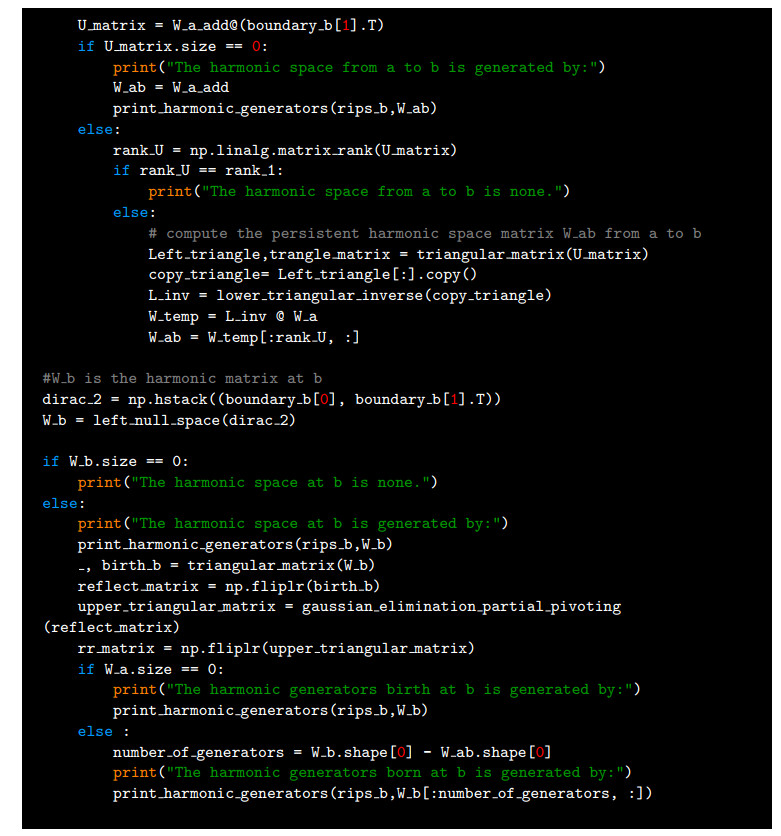Click the 'W_ab = W_a_add' assignment line
This screenshot has width=781, height=836.
[x=171, y=88]
